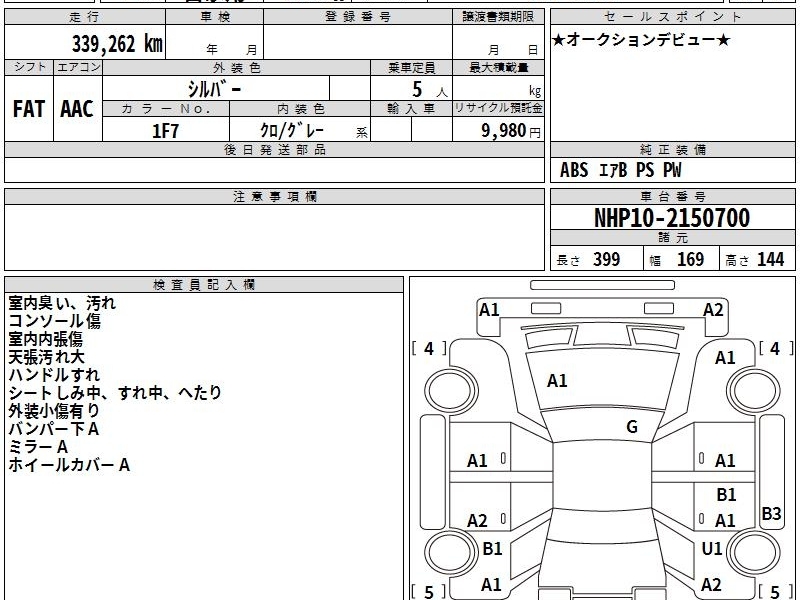Click the セールスポイント header

672,17
